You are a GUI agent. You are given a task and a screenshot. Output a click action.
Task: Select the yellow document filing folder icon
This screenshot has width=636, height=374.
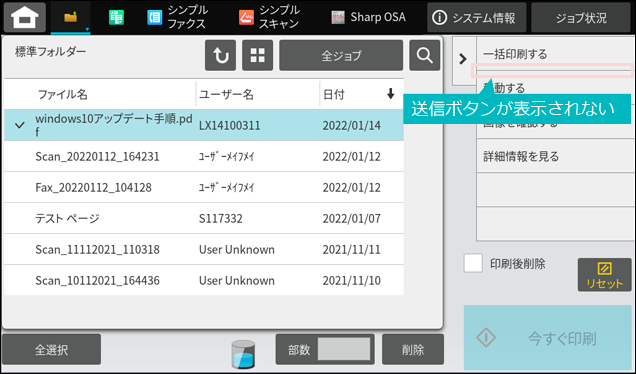tap(71, 17)
